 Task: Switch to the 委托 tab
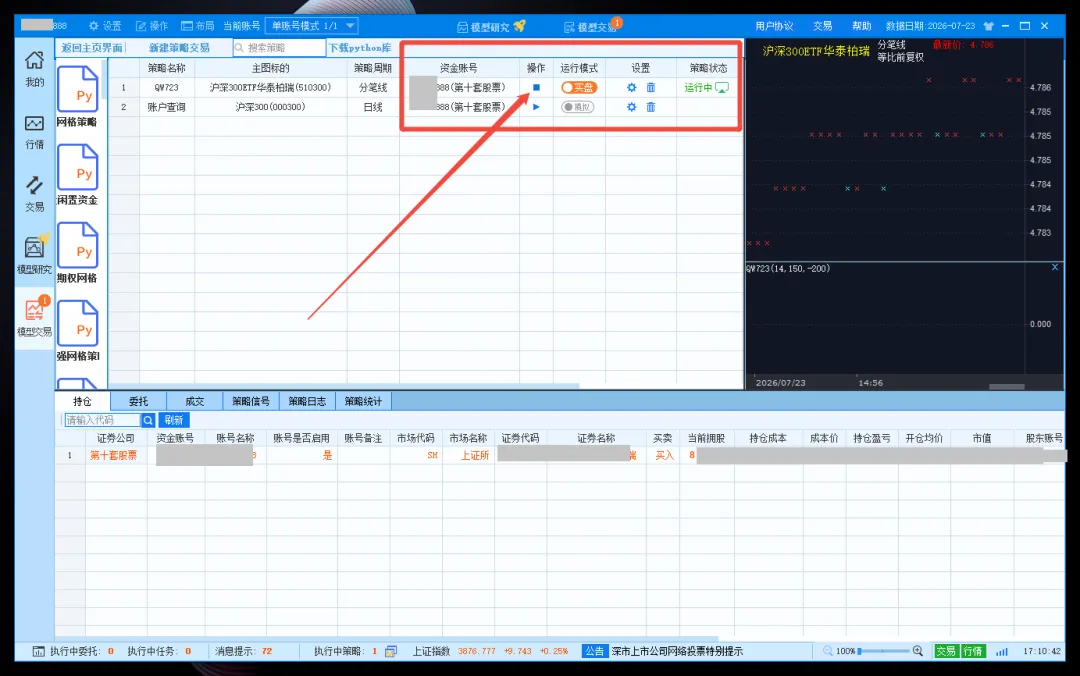[x=138, y=401]
